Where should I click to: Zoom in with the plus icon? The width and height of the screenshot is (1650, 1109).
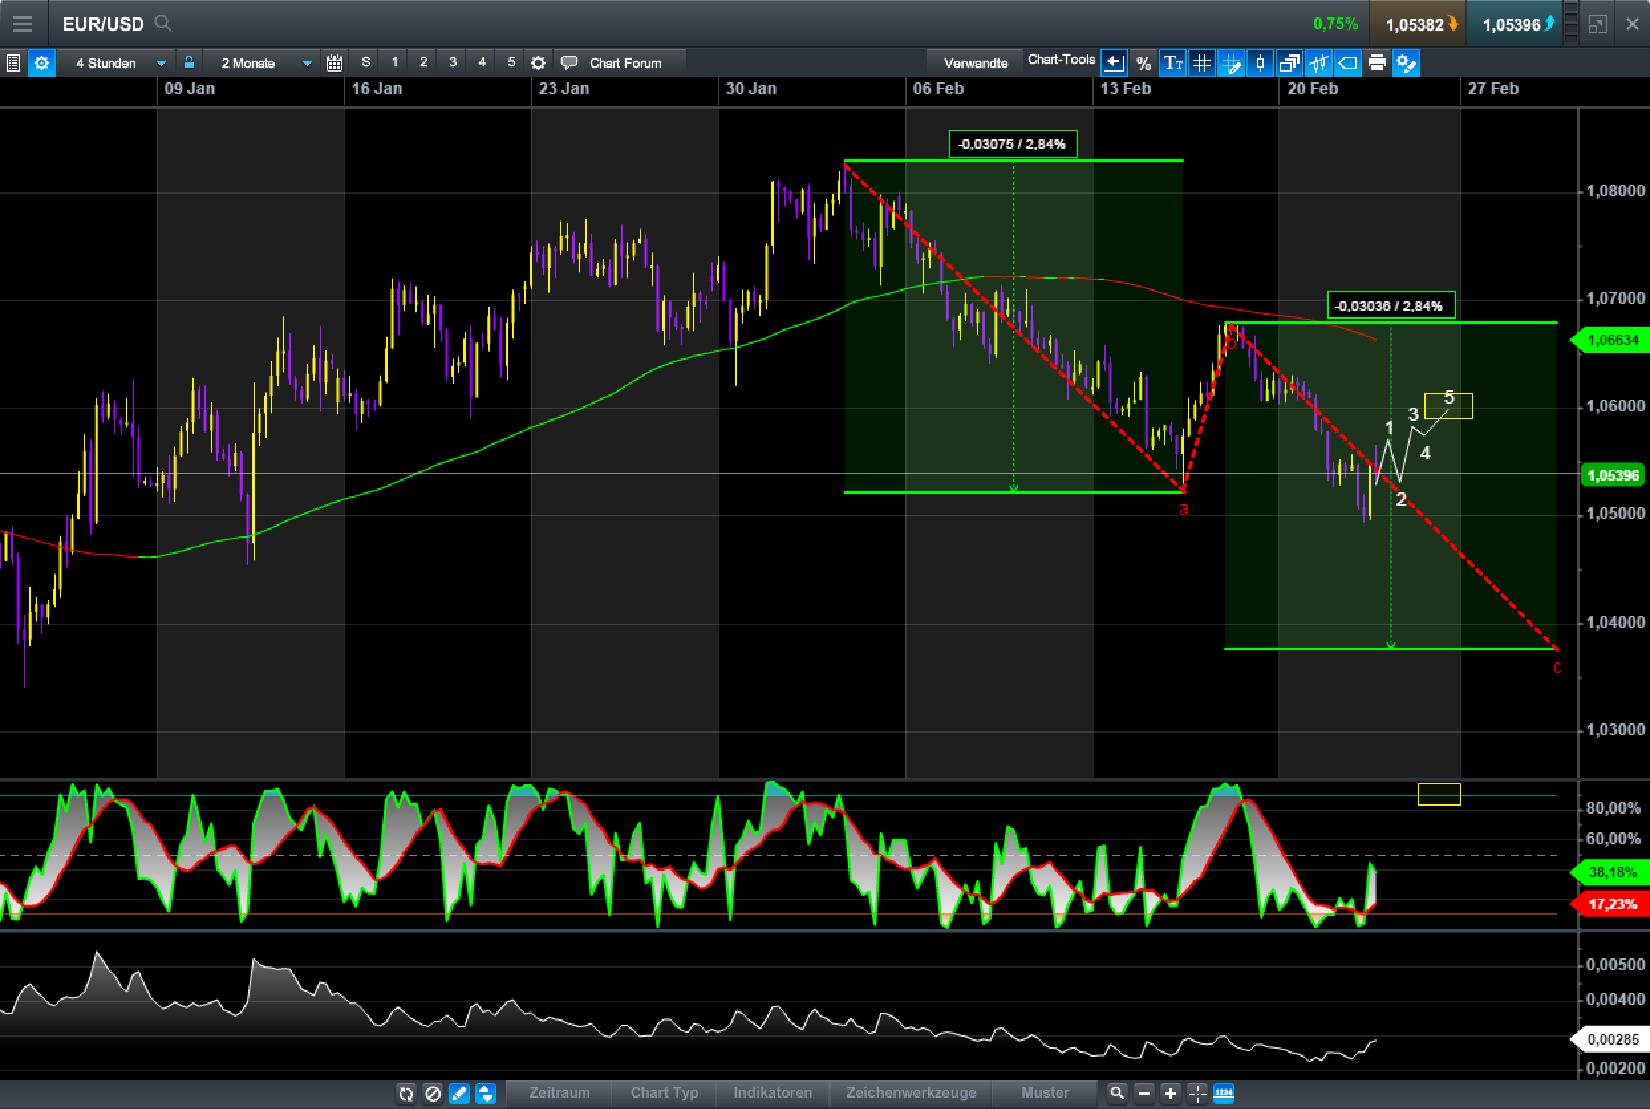[1170, 1093]
